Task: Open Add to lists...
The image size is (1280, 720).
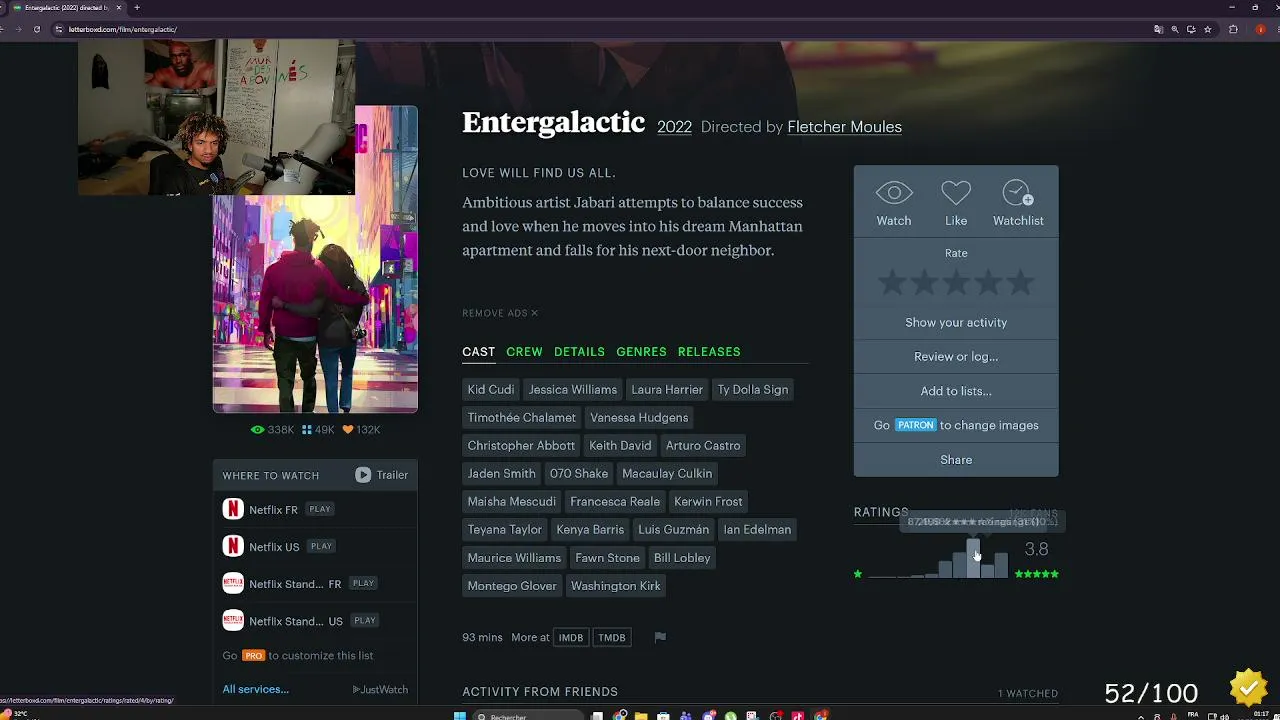Action: click(x=956, y=391)
